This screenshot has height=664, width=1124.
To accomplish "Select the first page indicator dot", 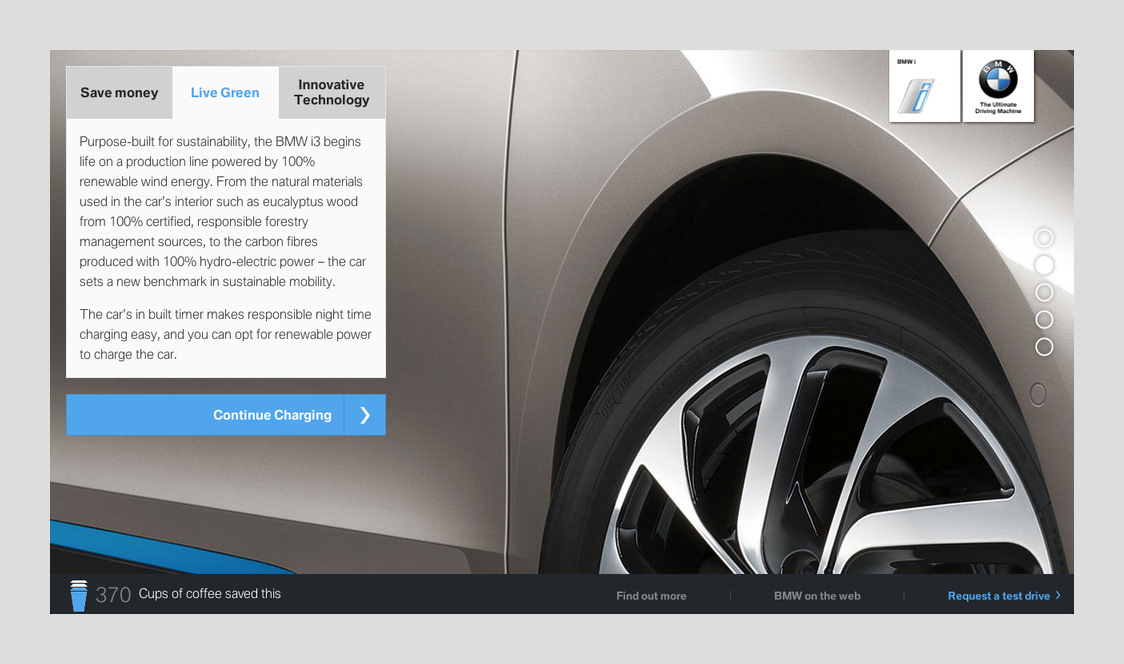I will (1044, 238).
